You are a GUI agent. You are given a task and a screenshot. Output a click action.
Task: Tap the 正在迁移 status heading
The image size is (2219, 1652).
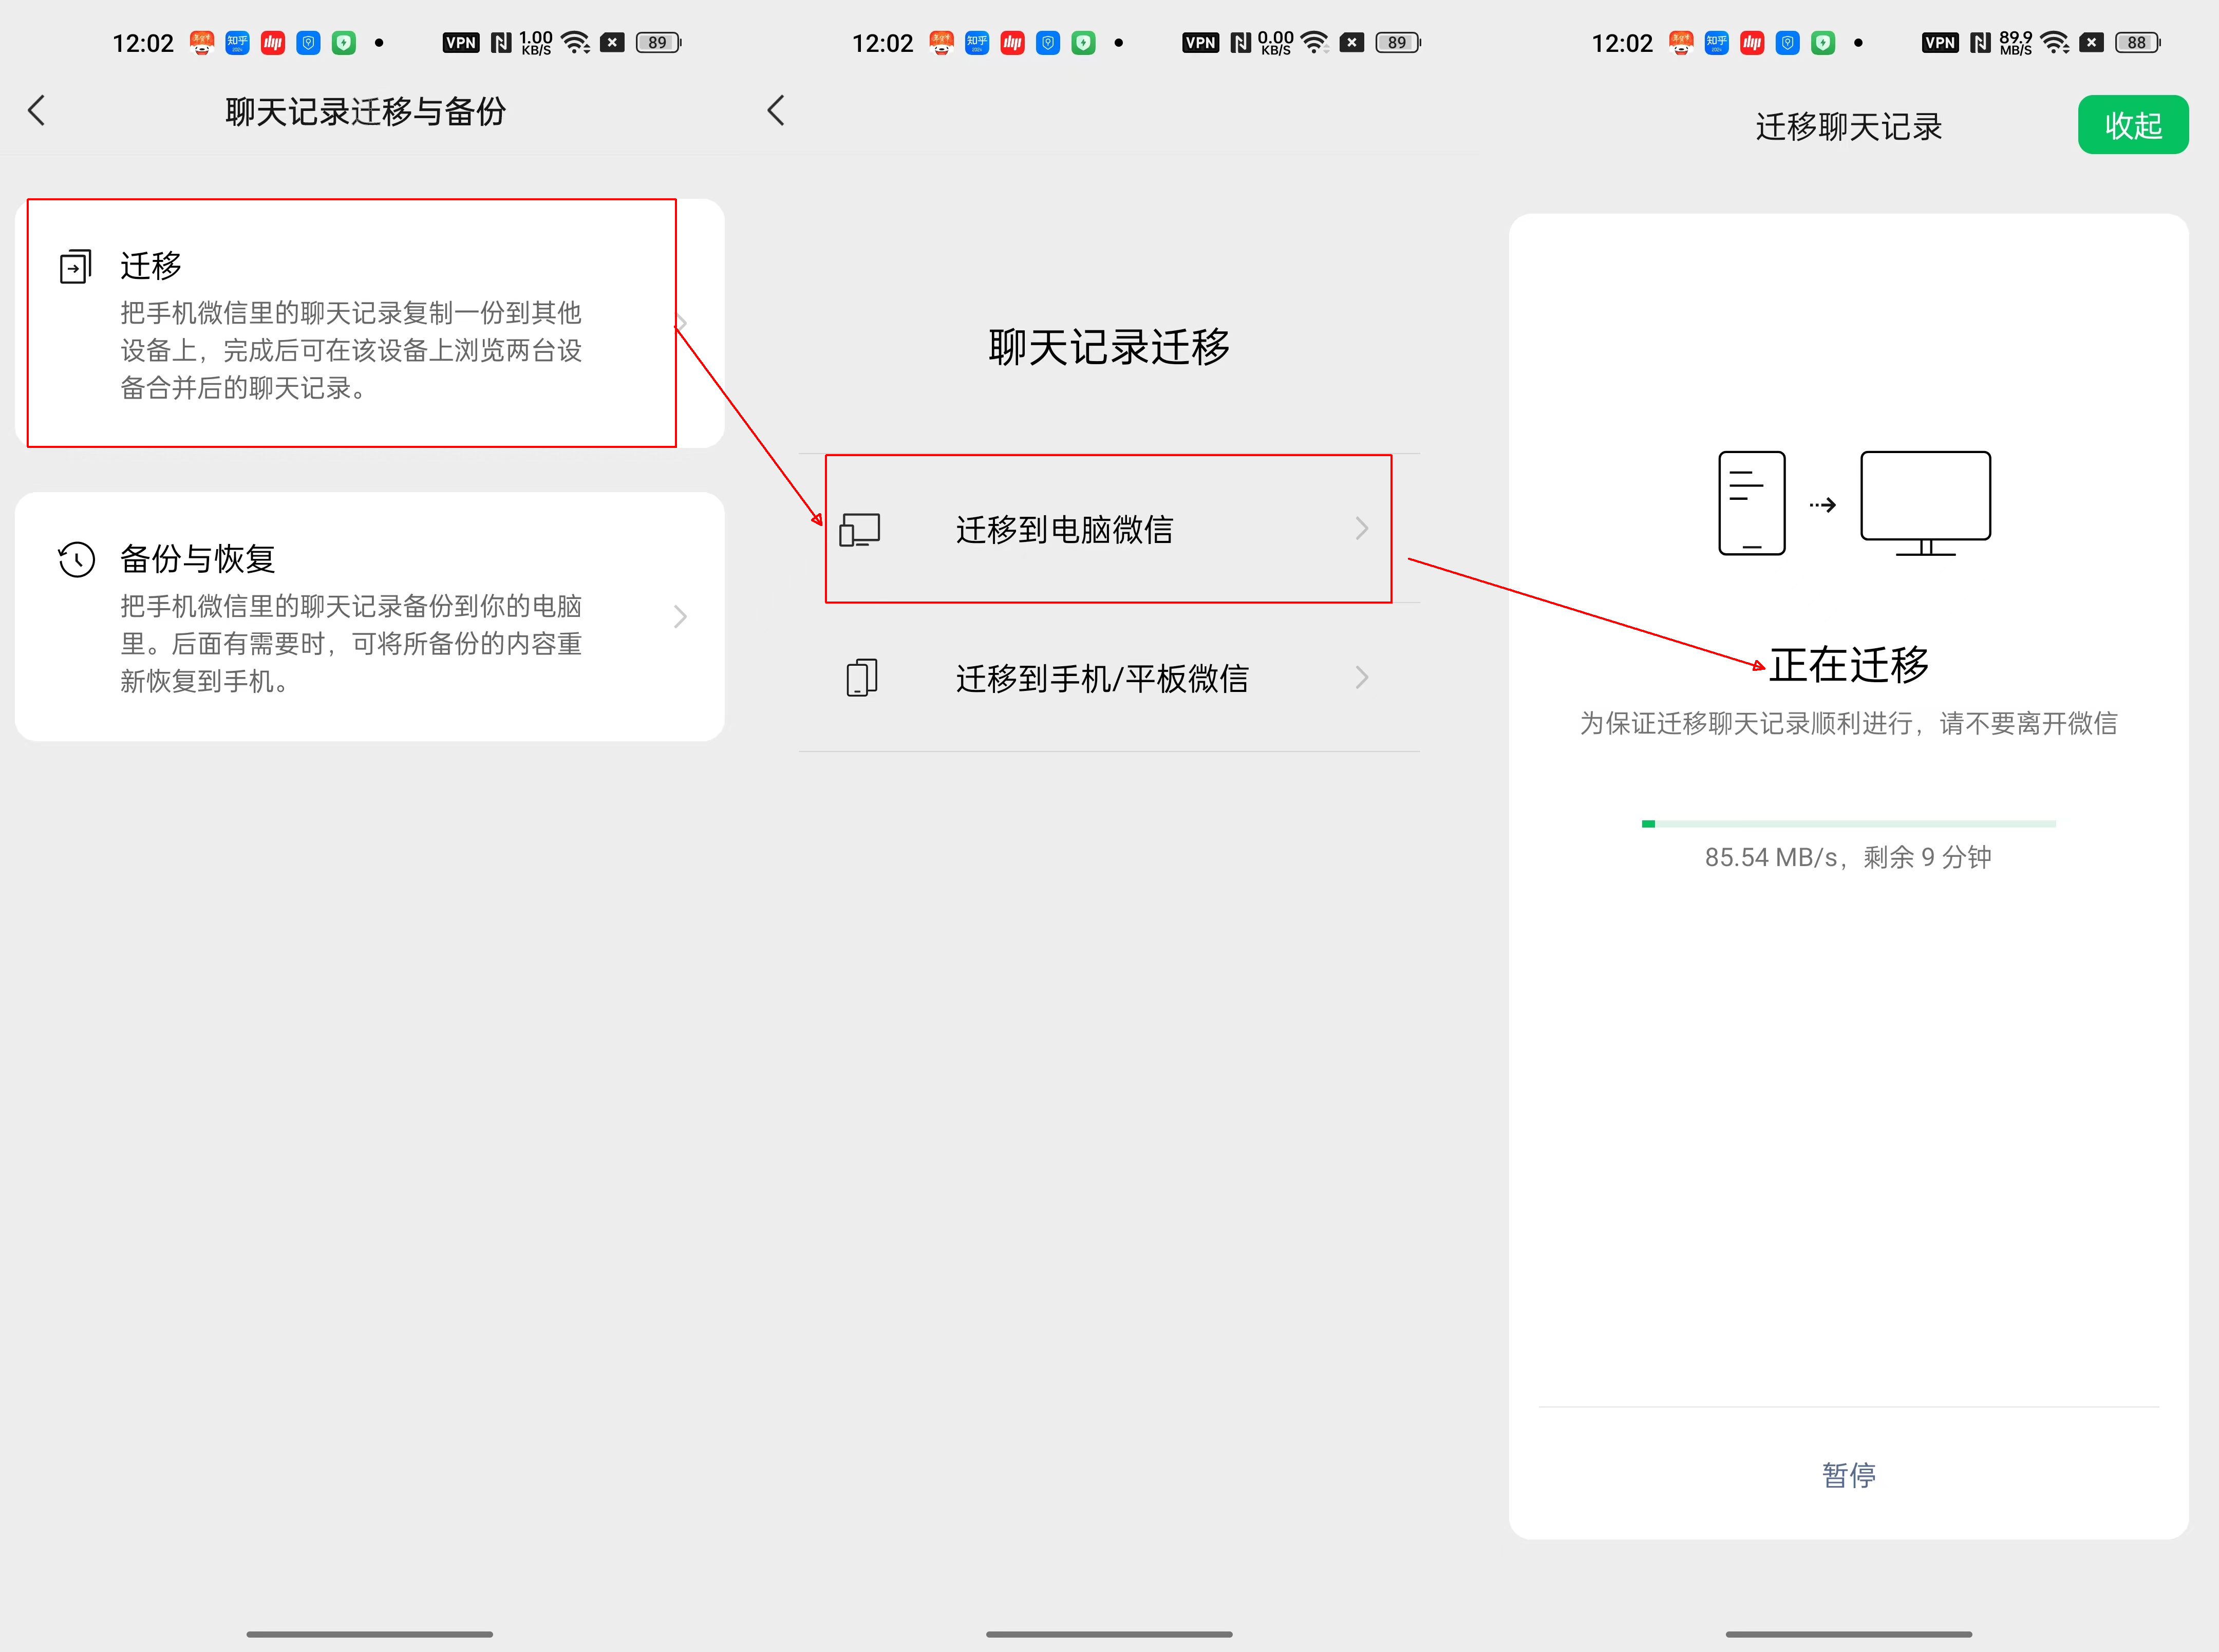[x=1848, y=665]
